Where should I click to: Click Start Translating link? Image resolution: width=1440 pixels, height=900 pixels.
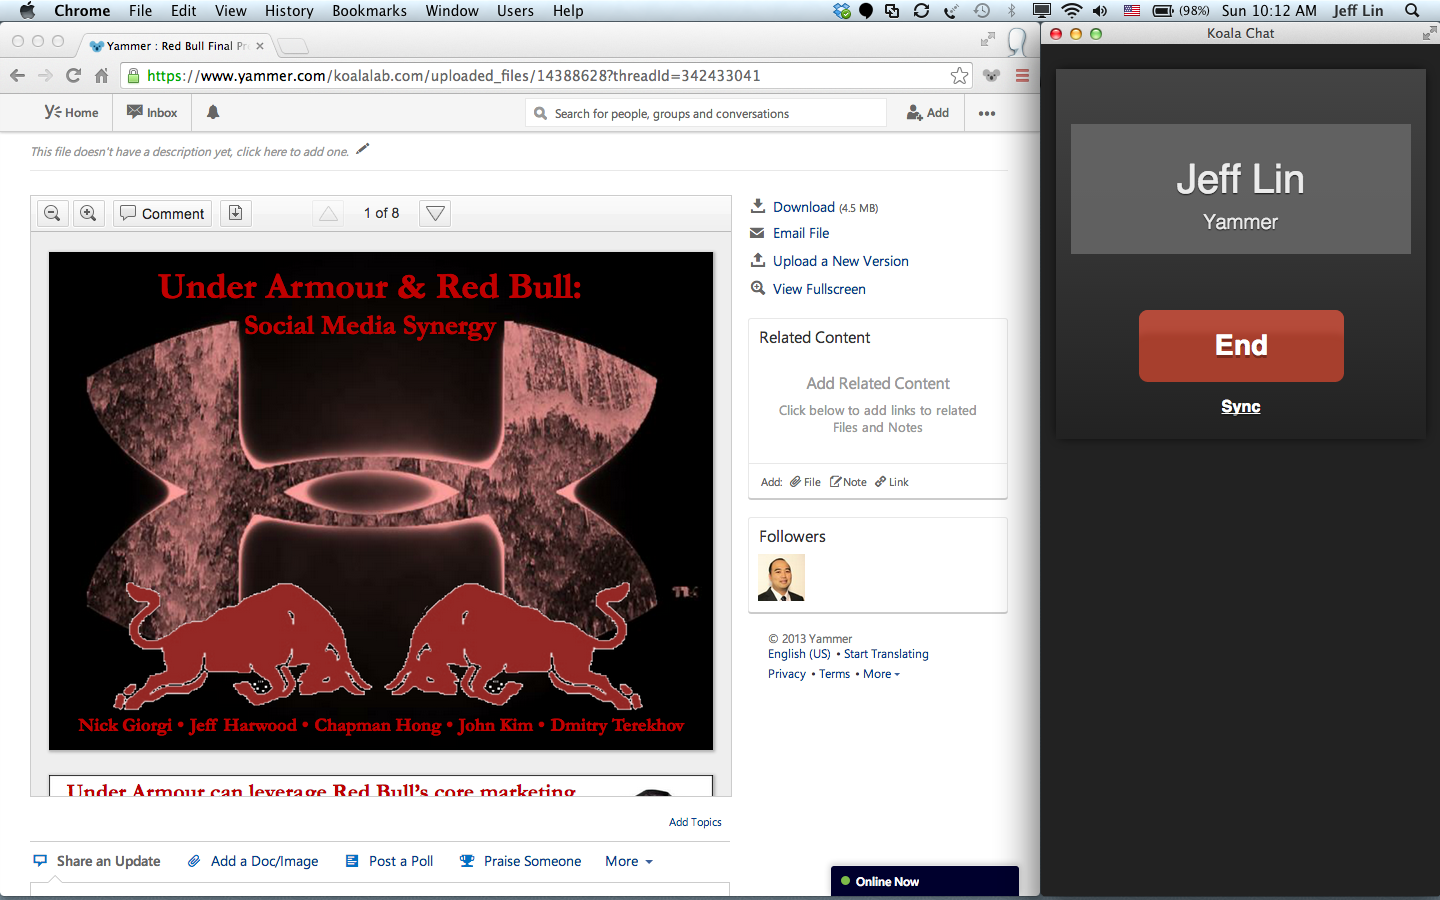(x=886, y=654)
